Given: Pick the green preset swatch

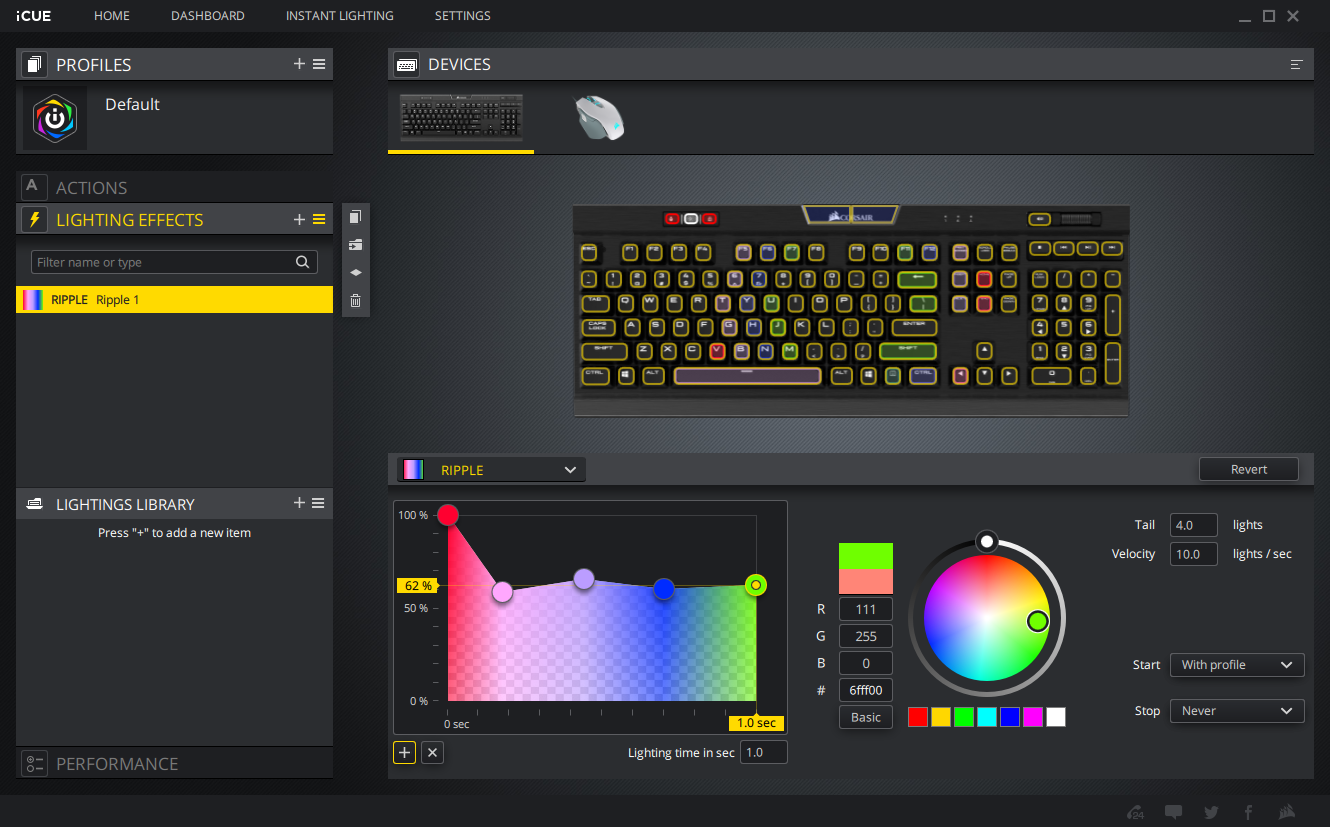Looking at the screenshot, I should pos(964,716).
